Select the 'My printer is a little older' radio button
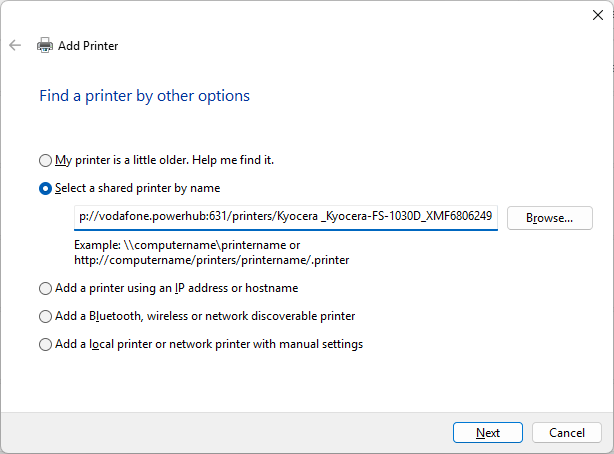 [45, 160]
